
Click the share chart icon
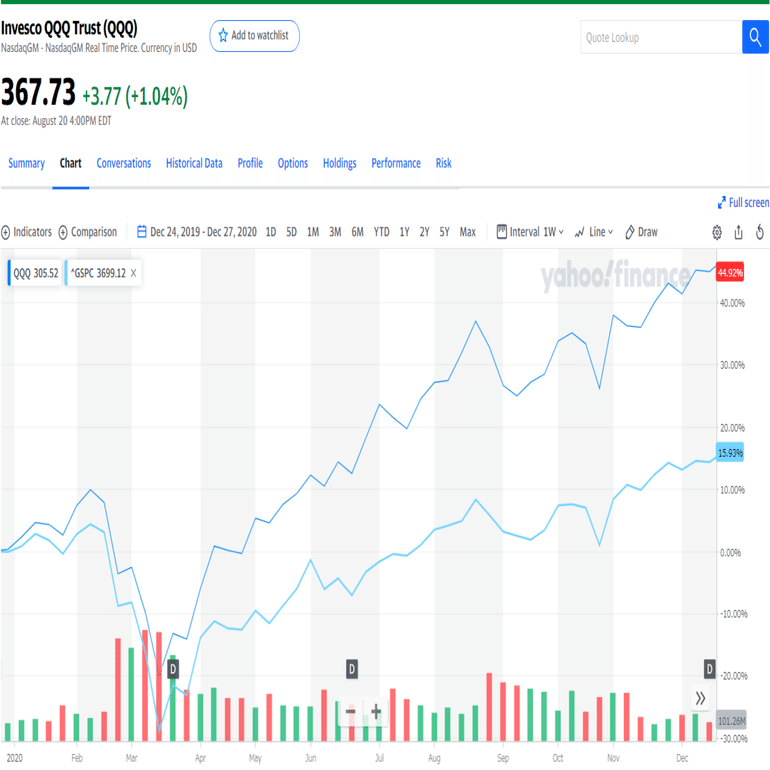tap(739, 232)
